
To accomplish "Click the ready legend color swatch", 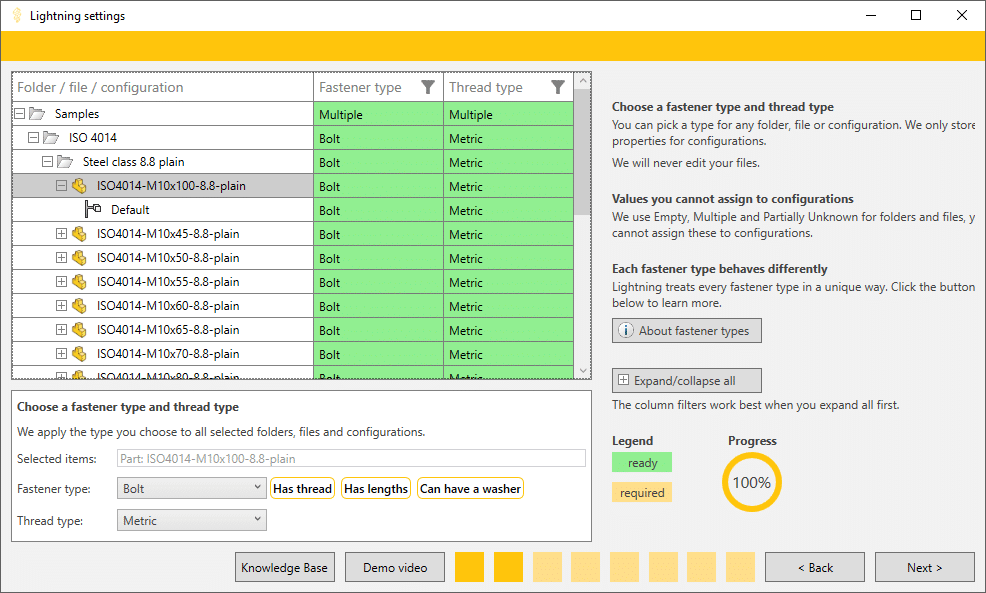I will pyautogui.click(x=641, y=462).
